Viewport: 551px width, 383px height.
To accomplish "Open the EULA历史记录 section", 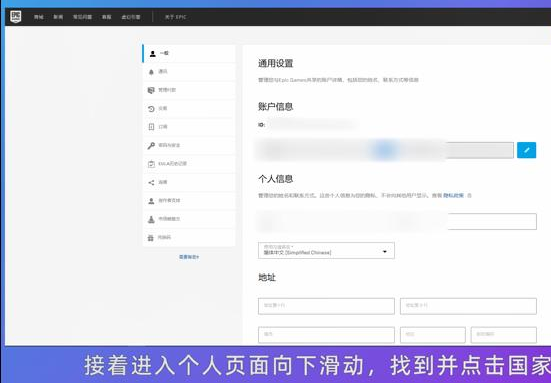I will pyautogui.click(x=189, y=164).
